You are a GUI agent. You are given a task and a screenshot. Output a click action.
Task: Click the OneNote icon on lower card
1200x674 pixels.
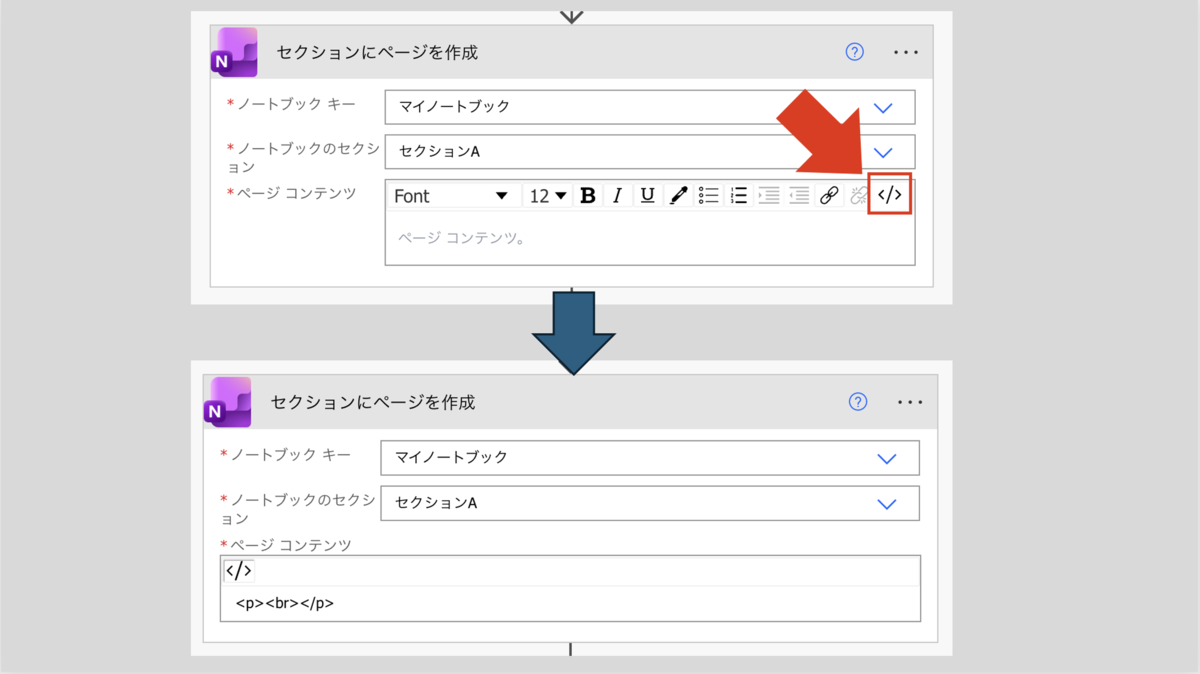tap(228, 402)
